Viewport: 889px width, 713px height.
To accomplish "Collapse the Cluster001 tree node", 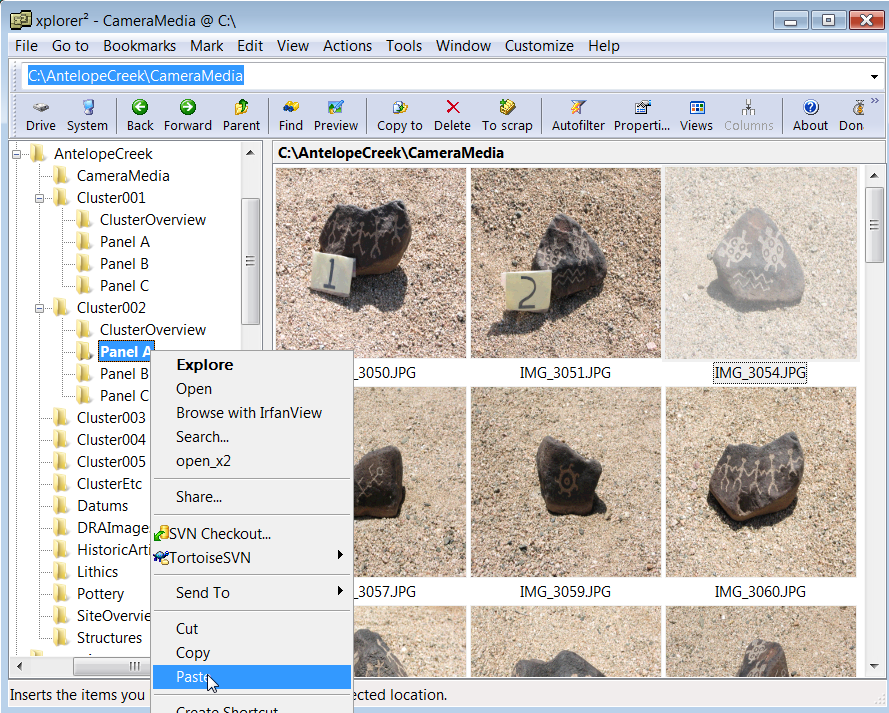I will tap(39, 198).
